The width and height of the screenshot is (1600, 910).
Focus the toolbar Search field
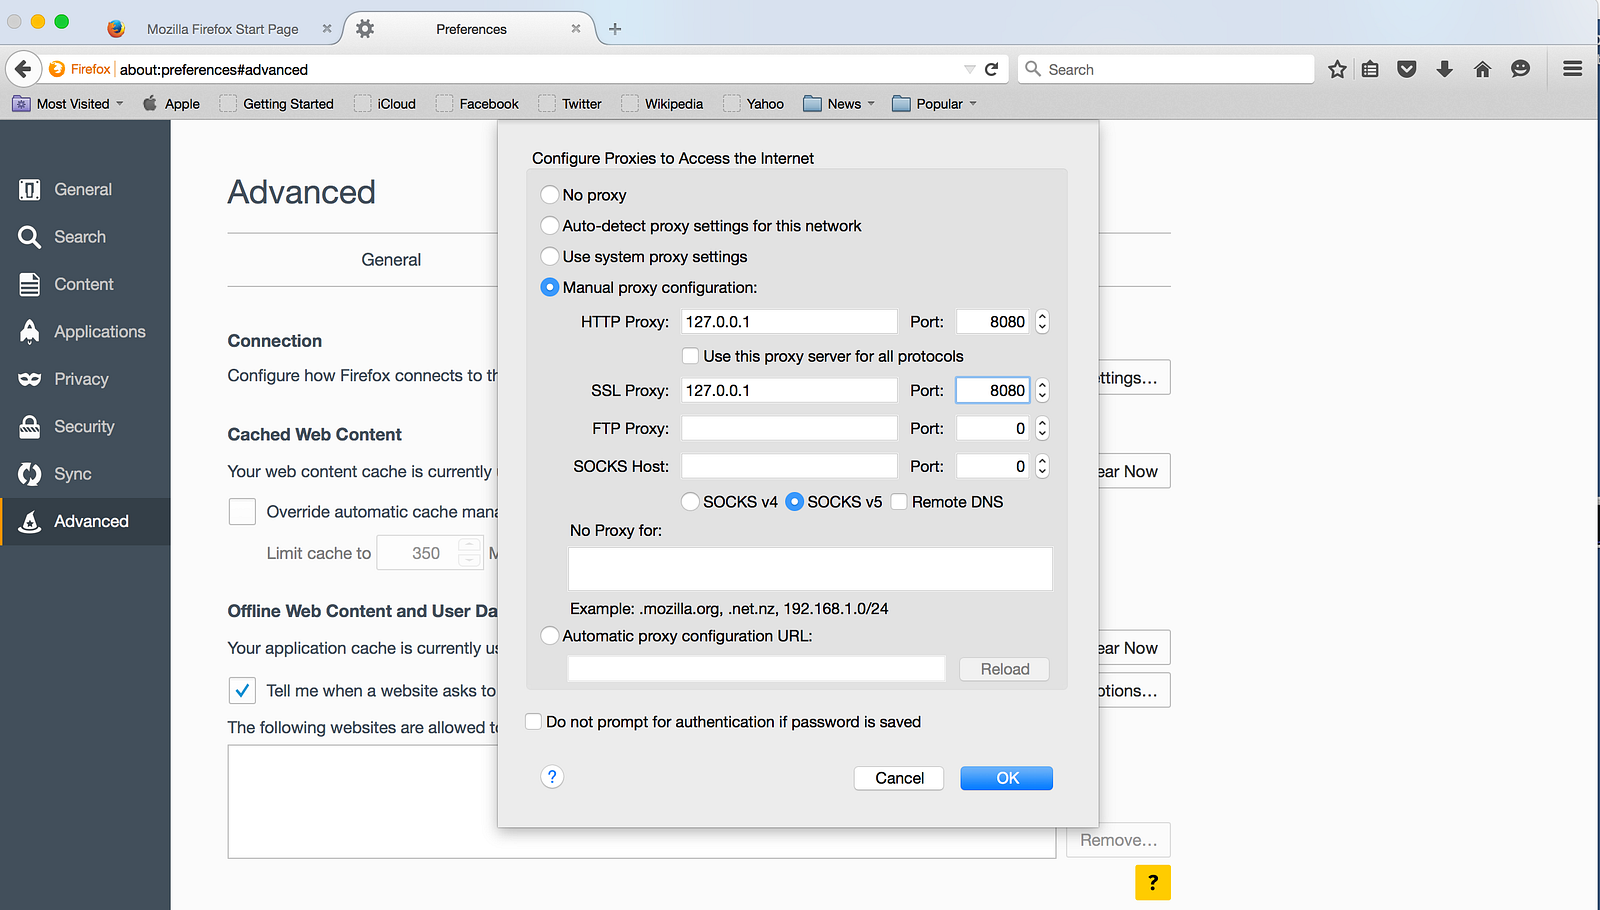(x=1167, y=69)
